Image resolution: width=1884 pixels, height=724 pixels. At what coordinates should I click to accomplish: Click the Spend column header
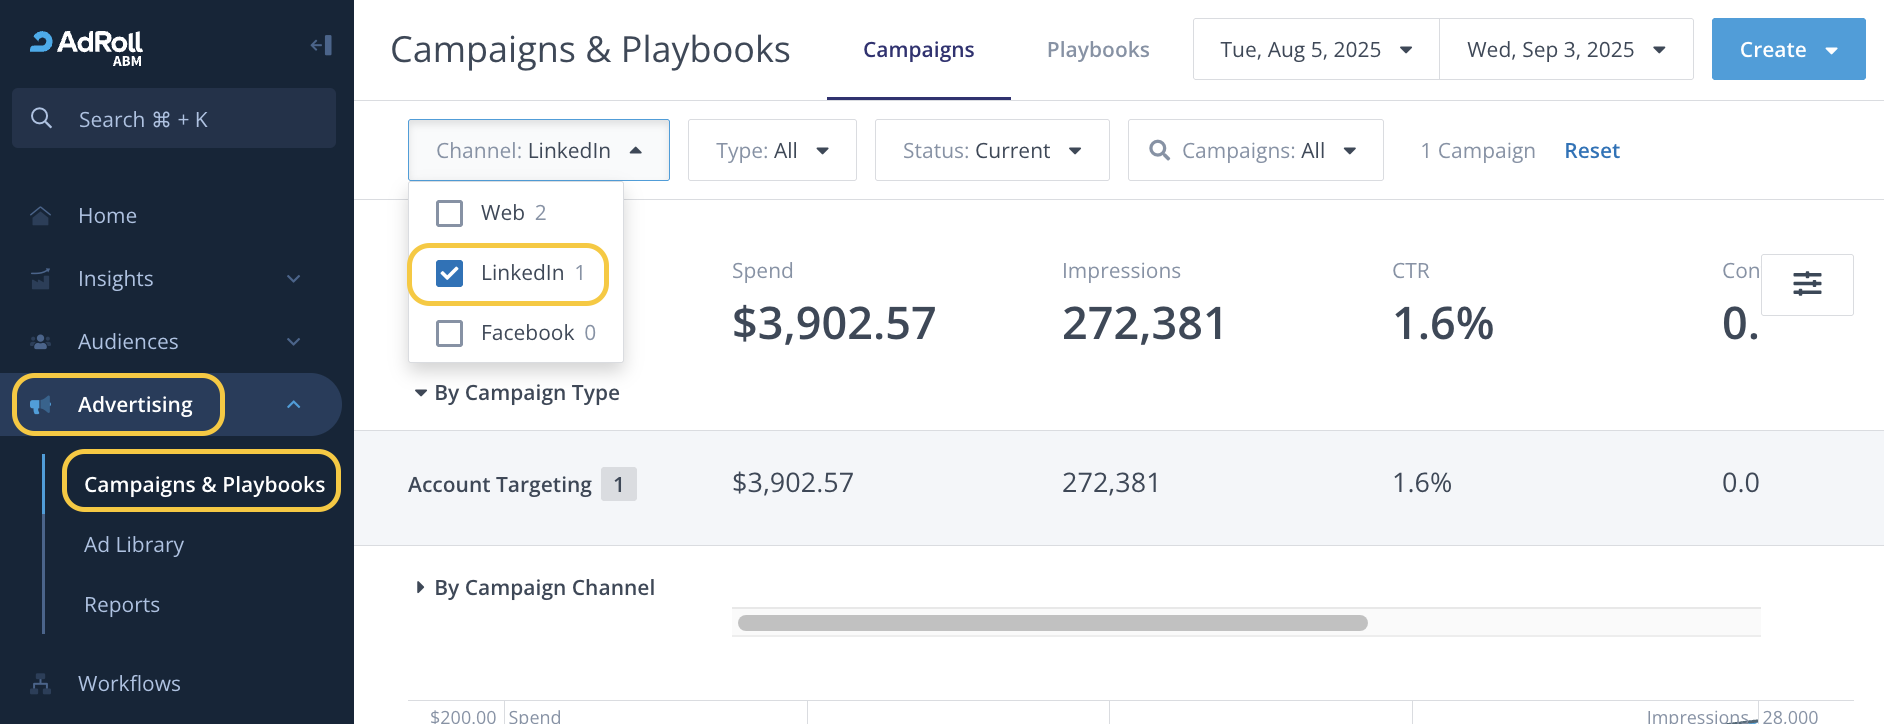pyautogui.click(x=763, y=271)
